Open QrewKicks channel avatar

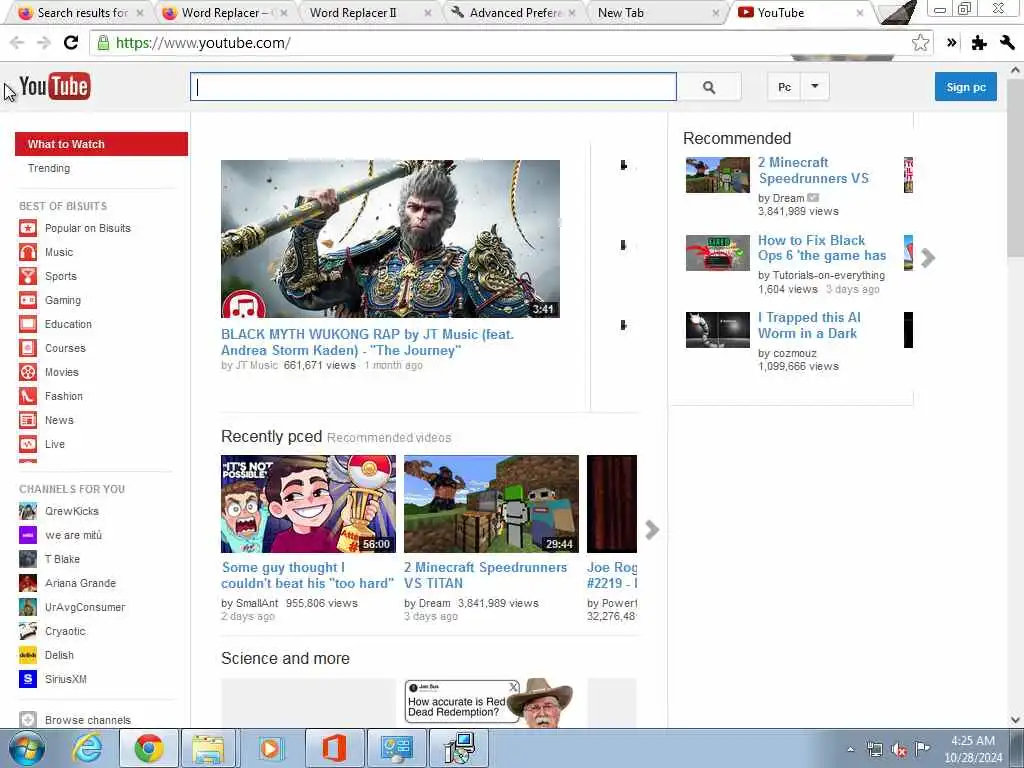click(27, 511)
